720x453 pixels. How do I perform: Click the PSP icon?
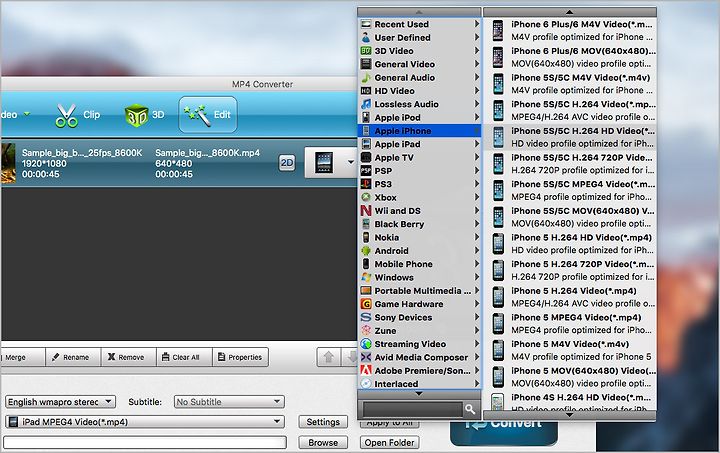pyautogui.click(x=366, y=170)
